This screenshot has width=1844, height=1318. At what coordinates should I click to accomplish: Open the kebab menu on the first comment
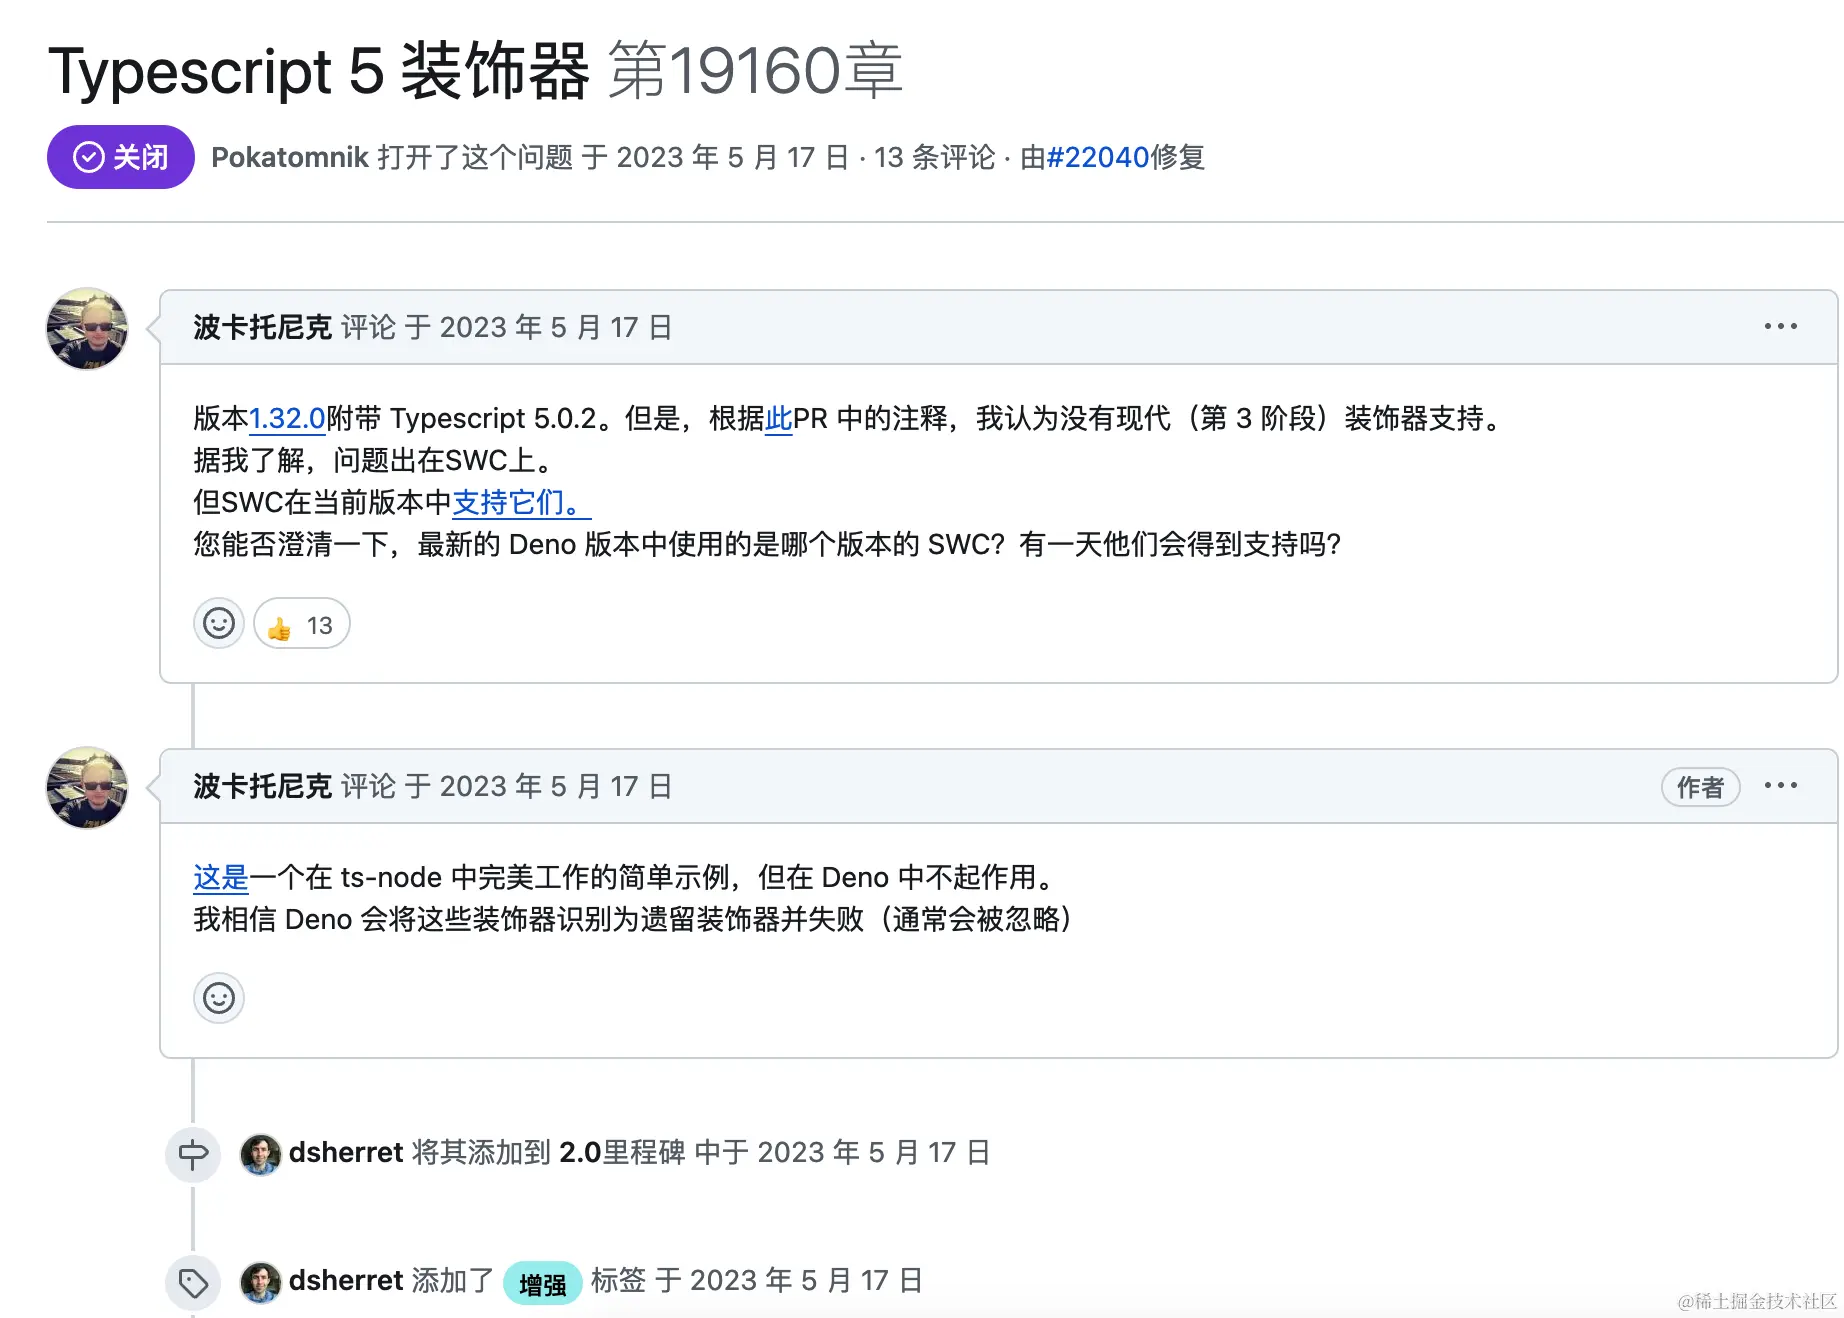pos(1780,327)
